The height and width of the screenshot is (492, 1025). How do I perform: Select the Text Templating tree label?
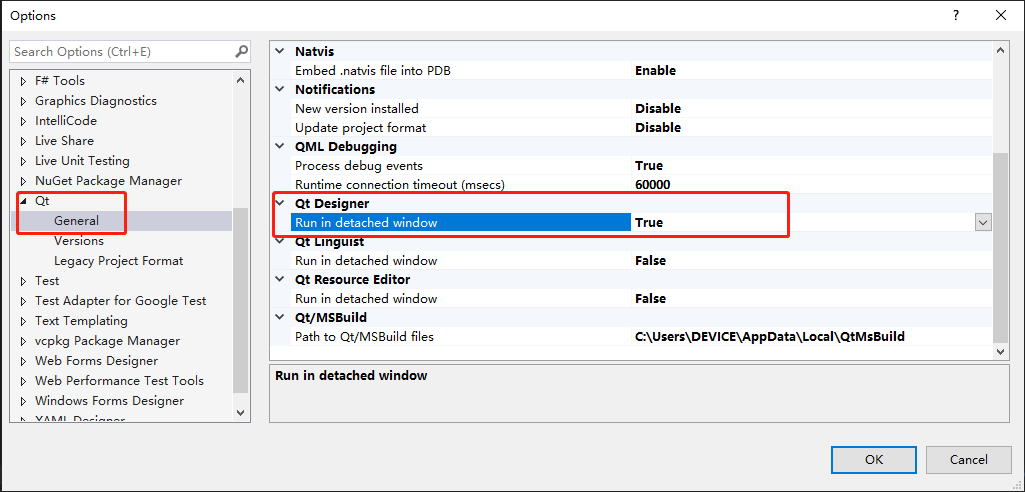81,321
